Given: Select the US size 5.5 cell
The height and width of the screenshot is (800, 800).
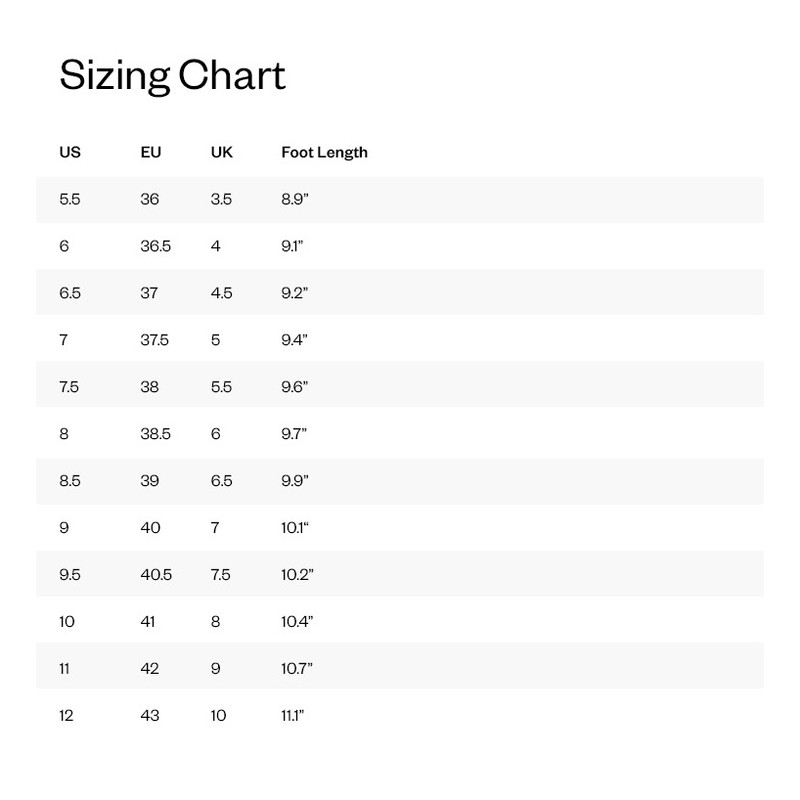Looking at the screenshot, I should click(70, 199).
